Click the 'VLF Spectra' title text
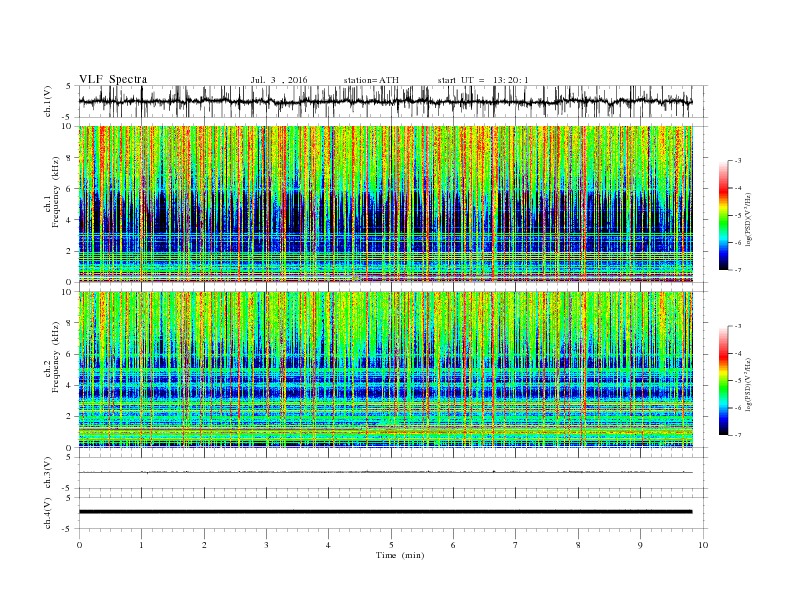This screenshot has width=792, height=612. (113, 79)
